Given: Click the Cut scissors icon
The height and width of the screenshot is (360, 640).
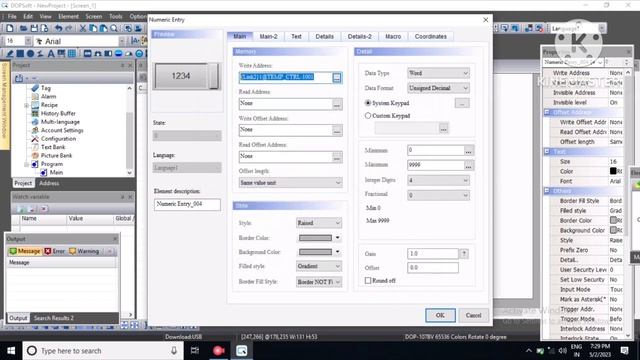Looking at the screenshot, I should (82, 28).
